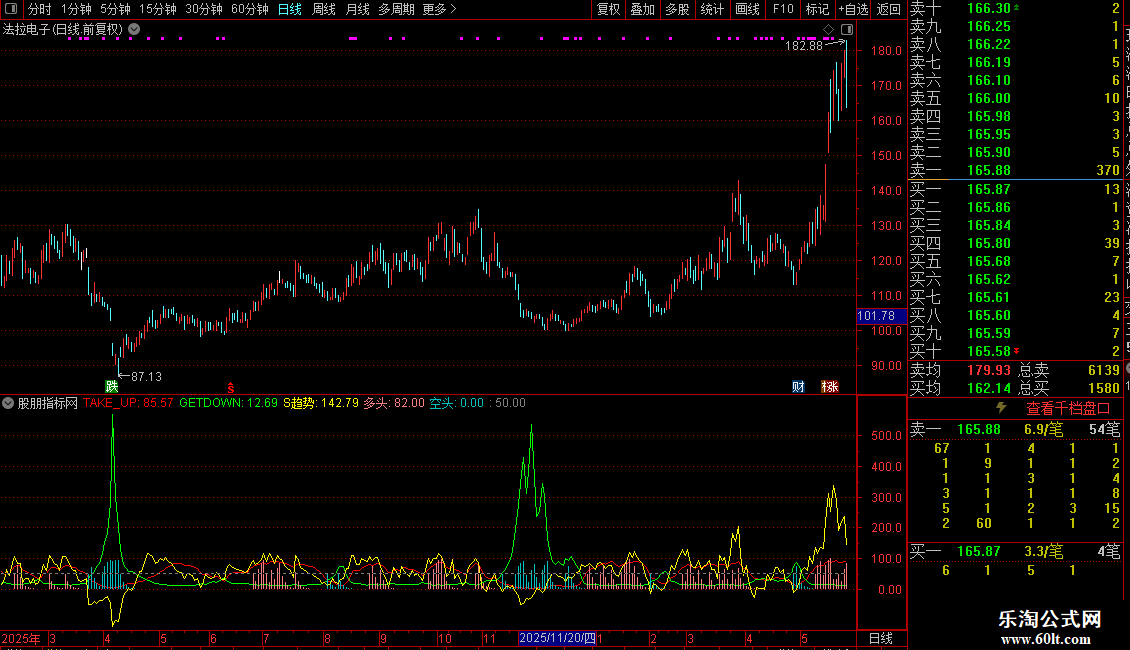The image size is (1130, 650).
Task: Click the 复权 toolbar button
Action: pos(608,9)
